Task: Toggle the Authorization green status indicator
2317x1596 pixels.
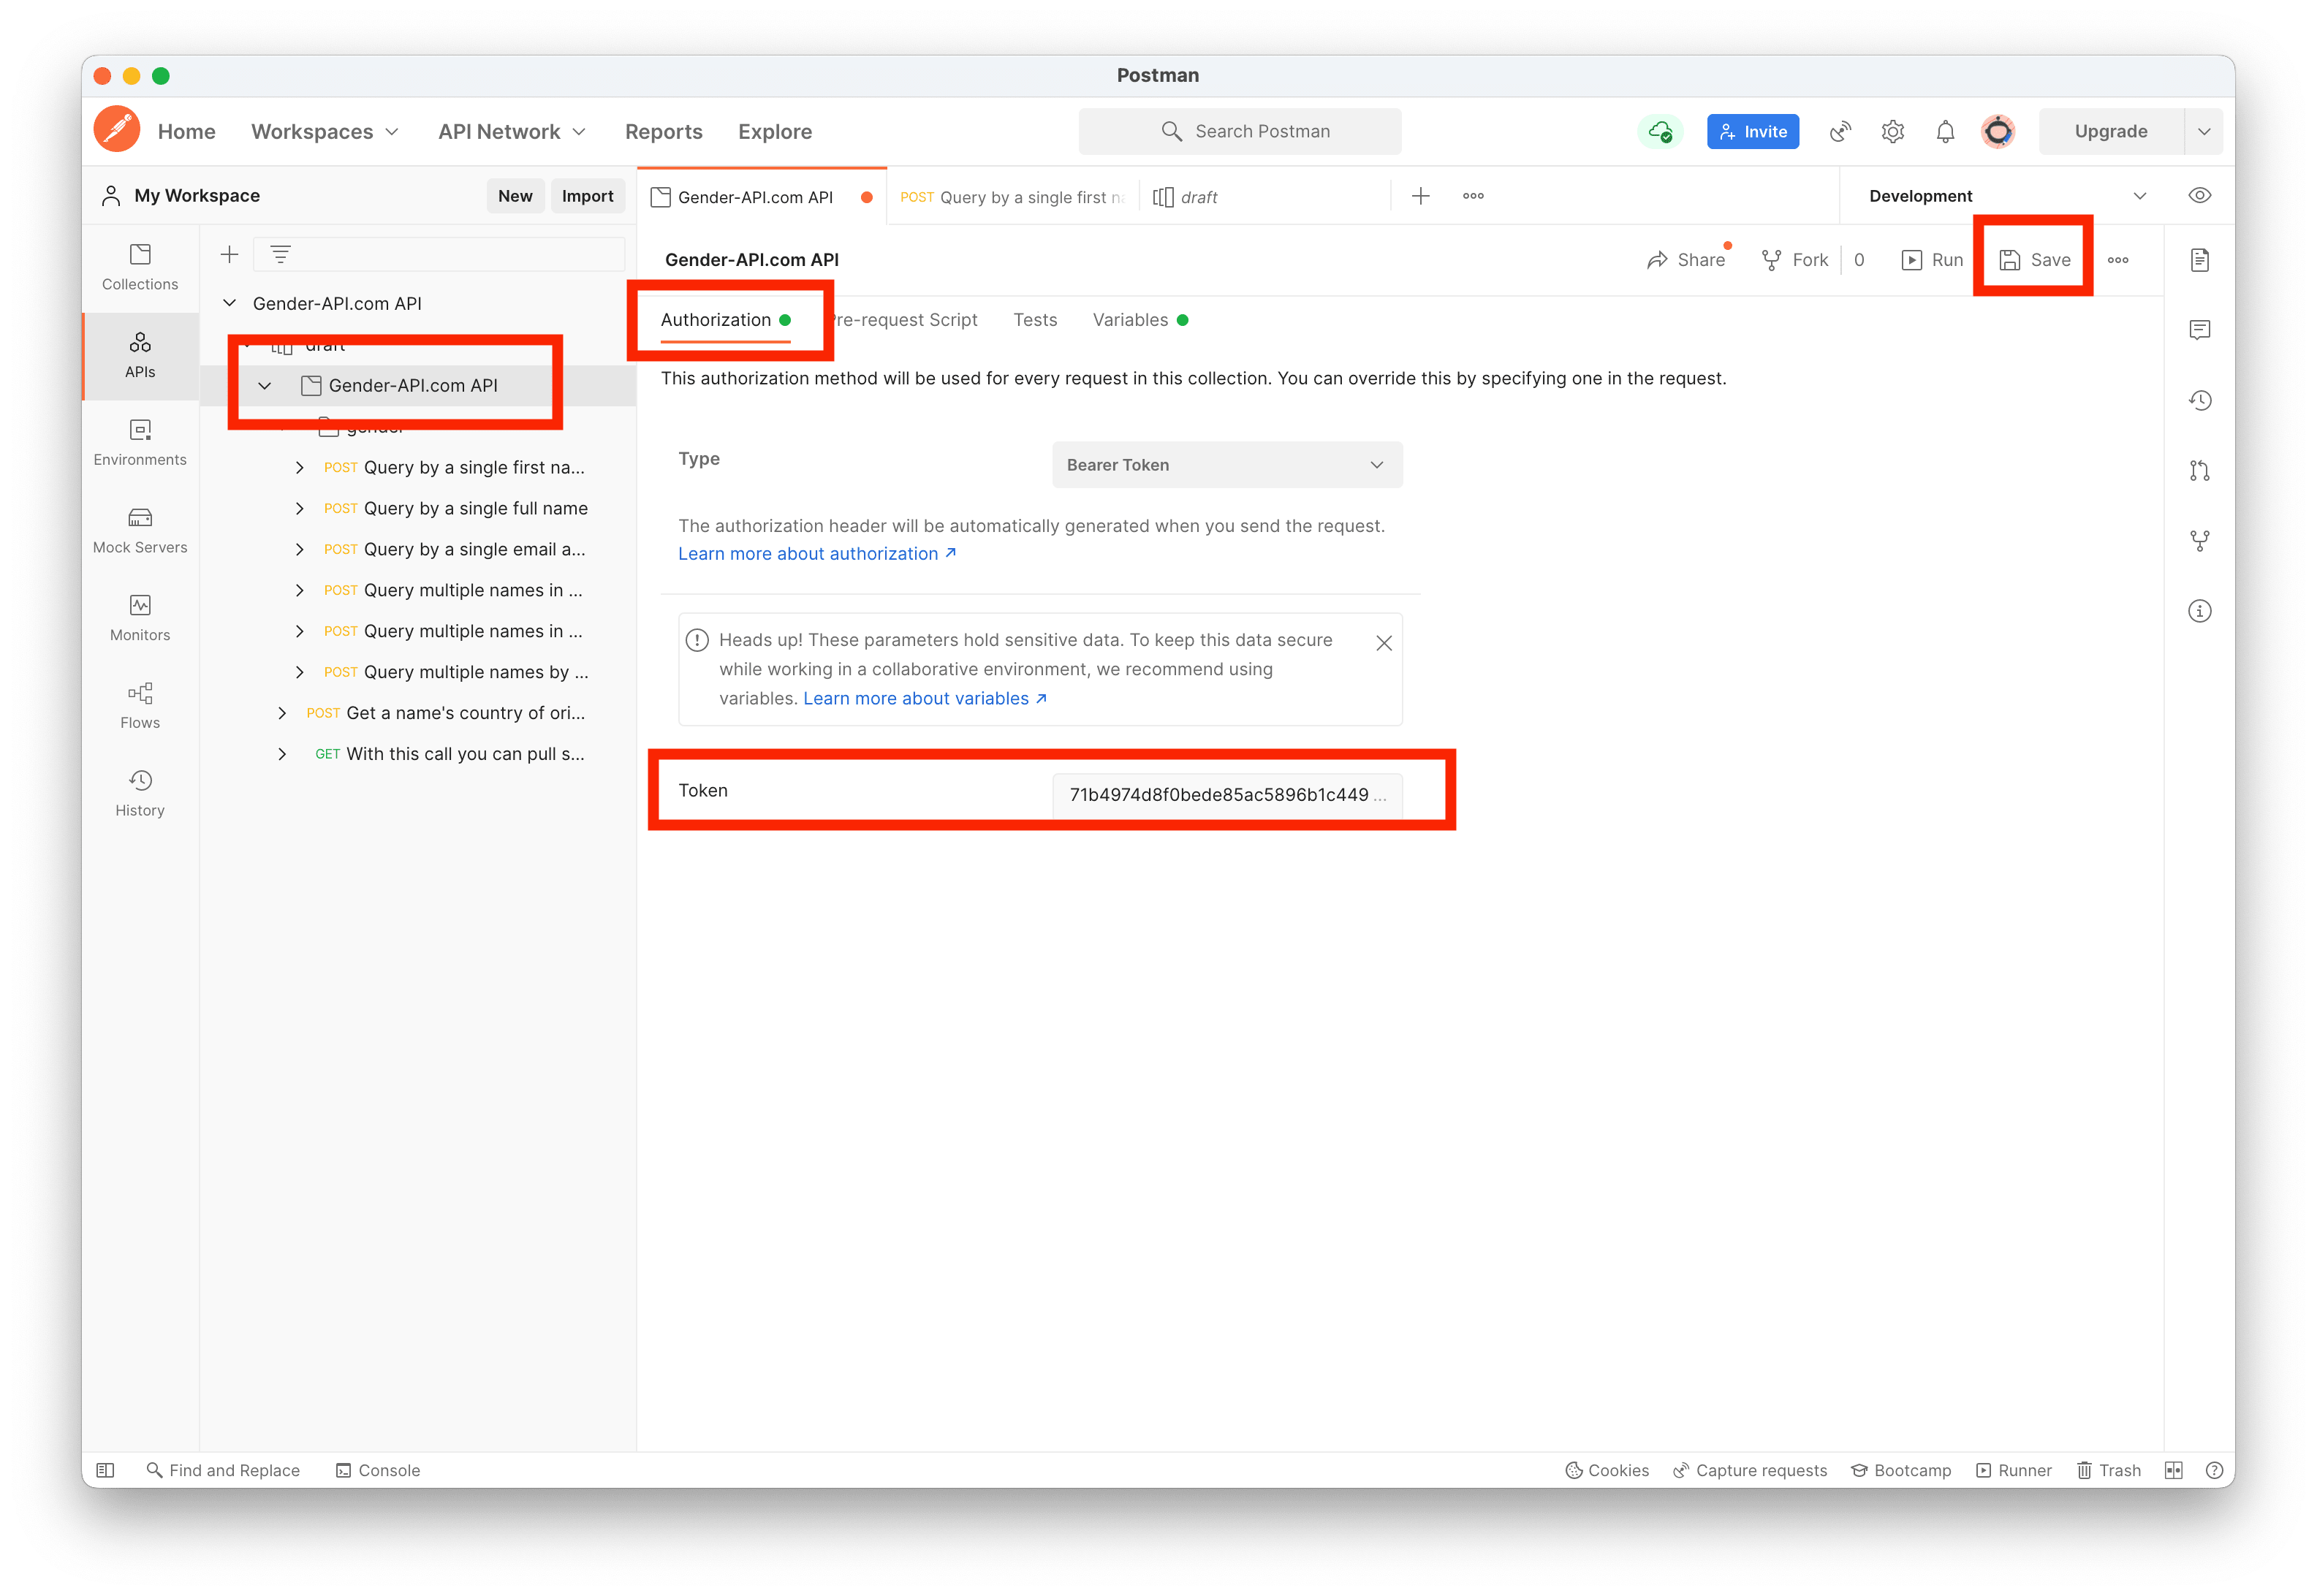Action: pos(785,320)
